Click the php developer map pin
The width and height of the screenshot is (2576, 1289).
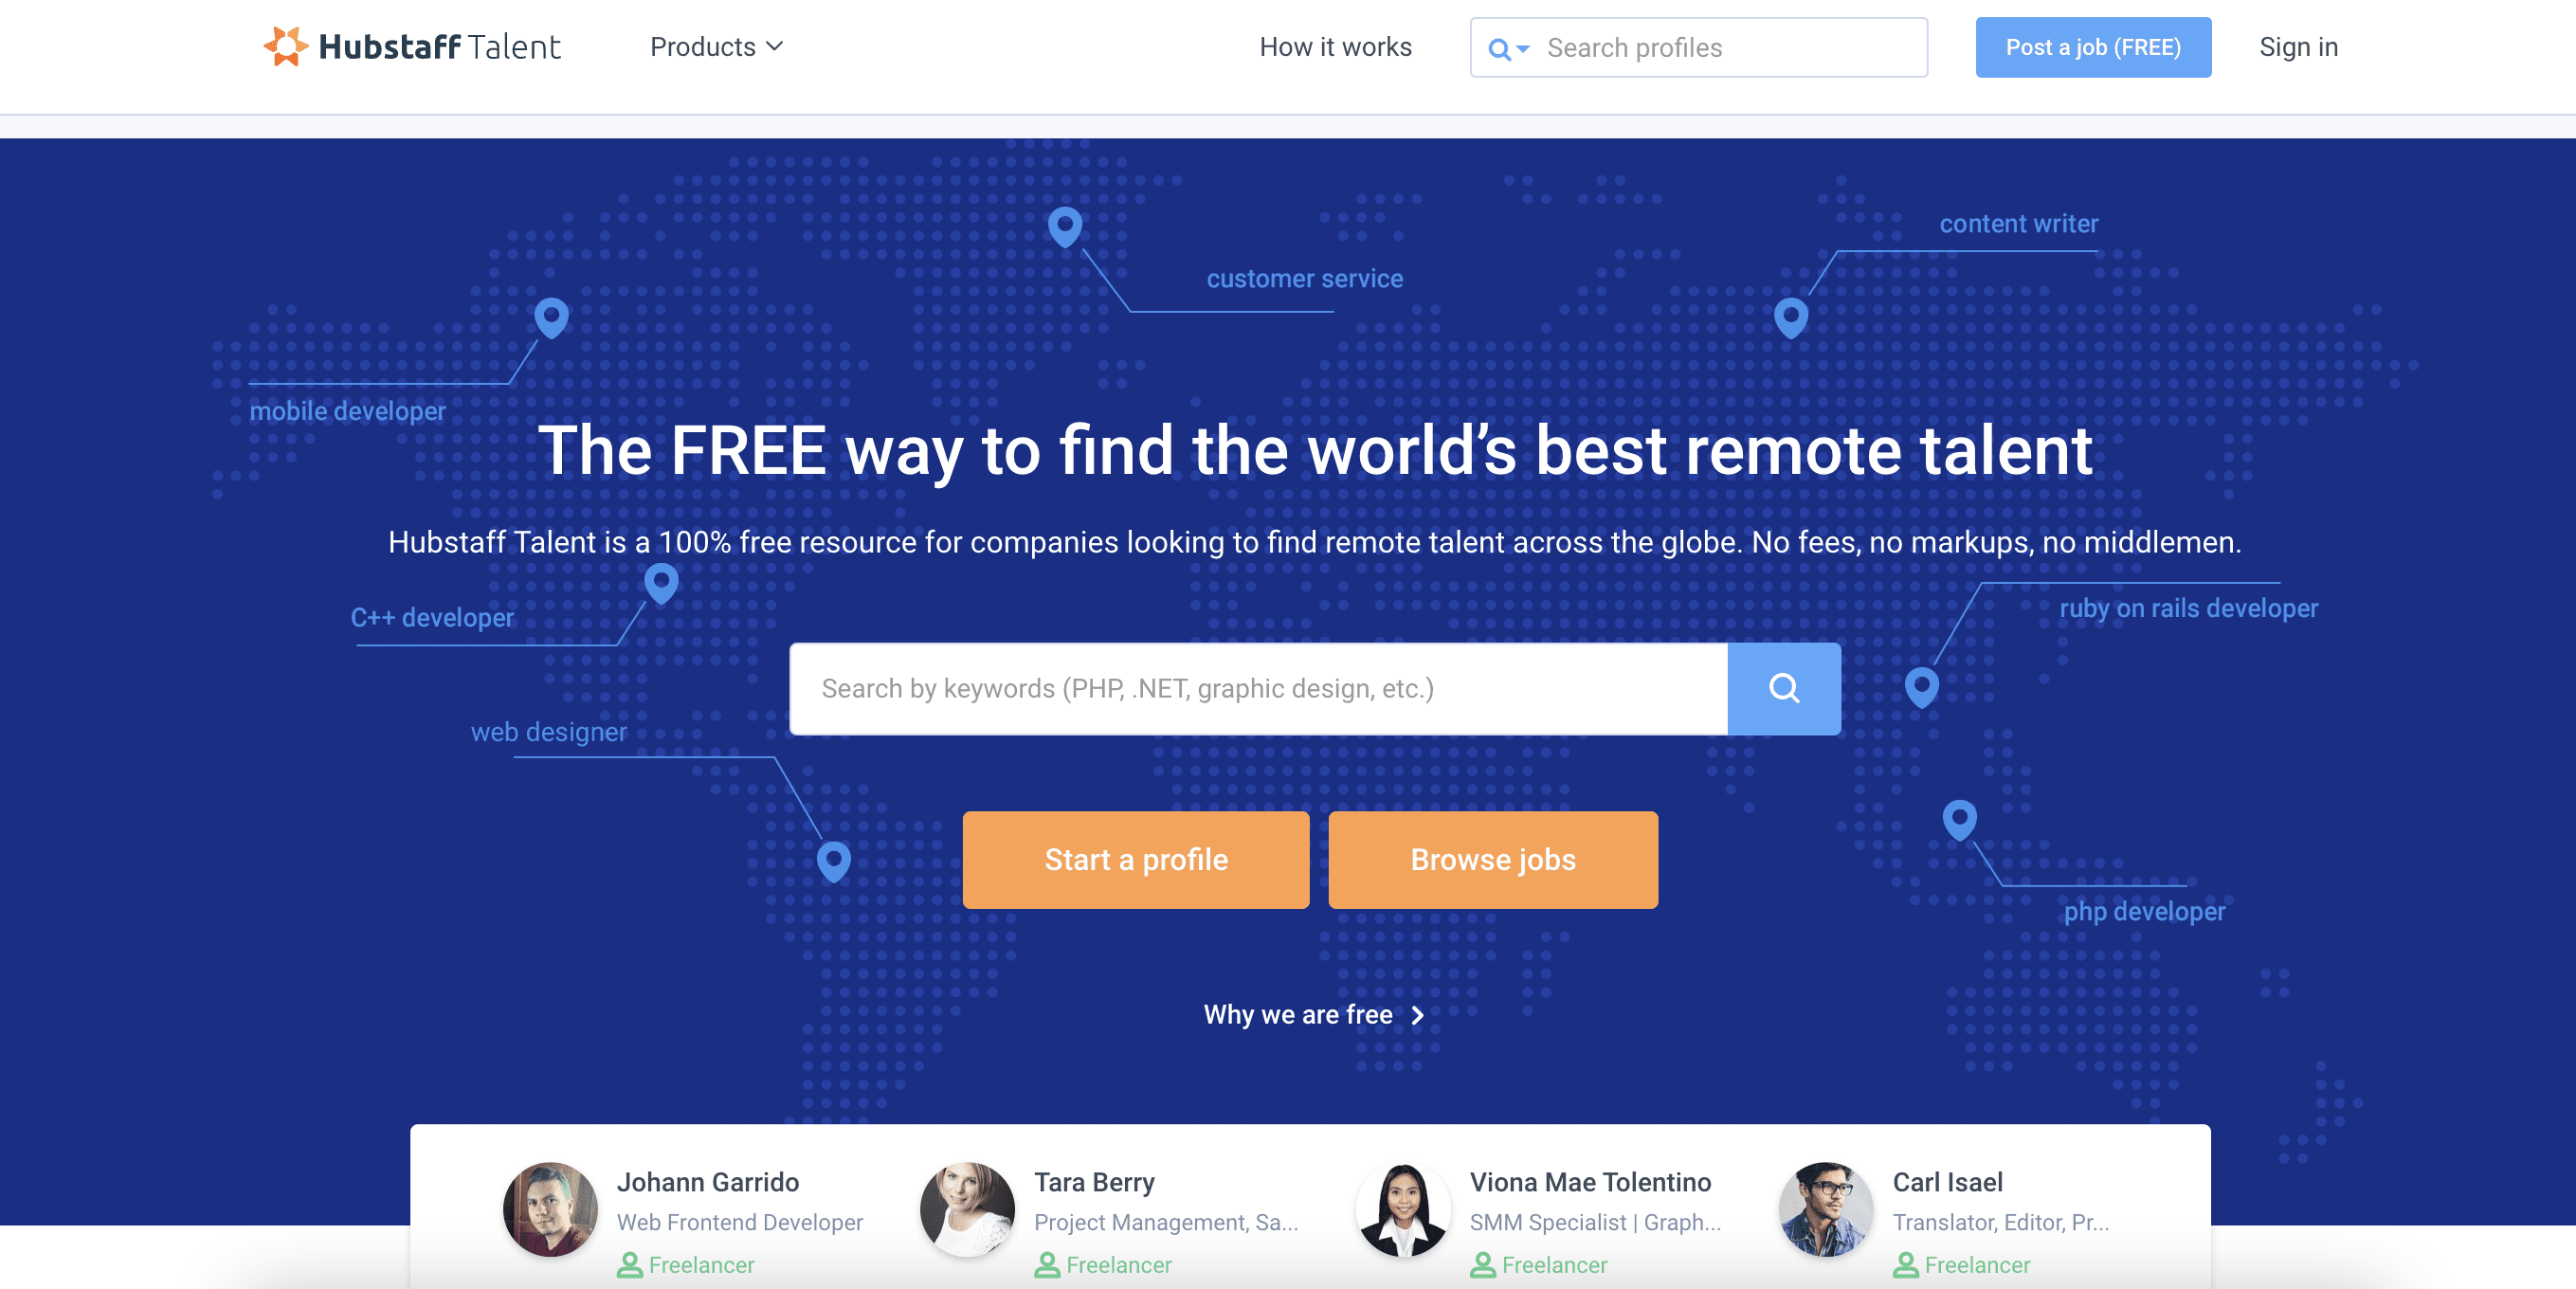[1960, 821]
